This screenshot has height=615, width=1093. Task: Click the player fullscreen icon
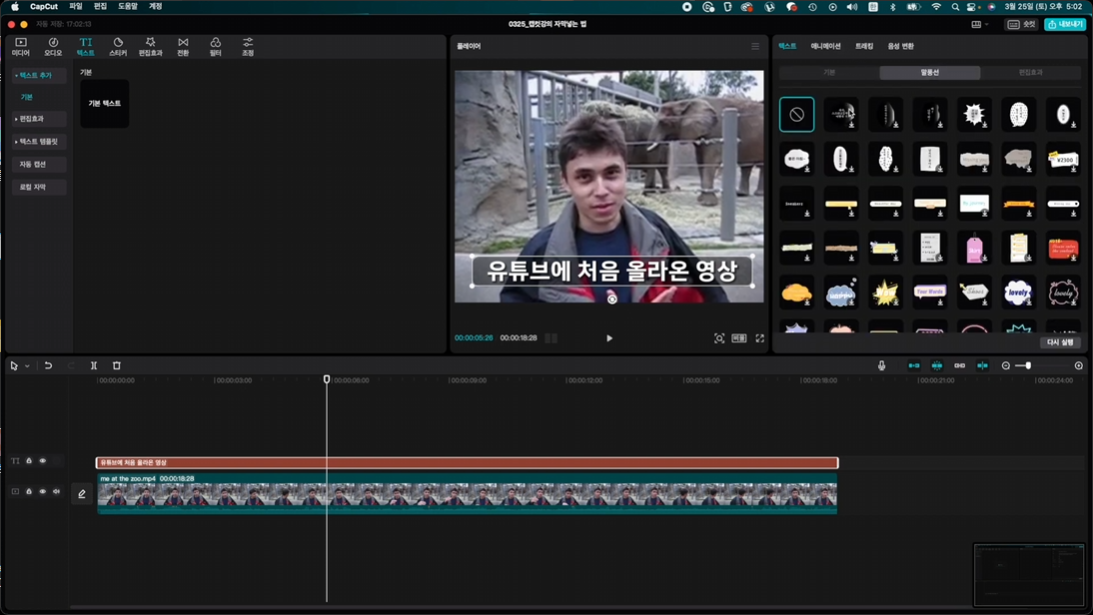point(760,338)
